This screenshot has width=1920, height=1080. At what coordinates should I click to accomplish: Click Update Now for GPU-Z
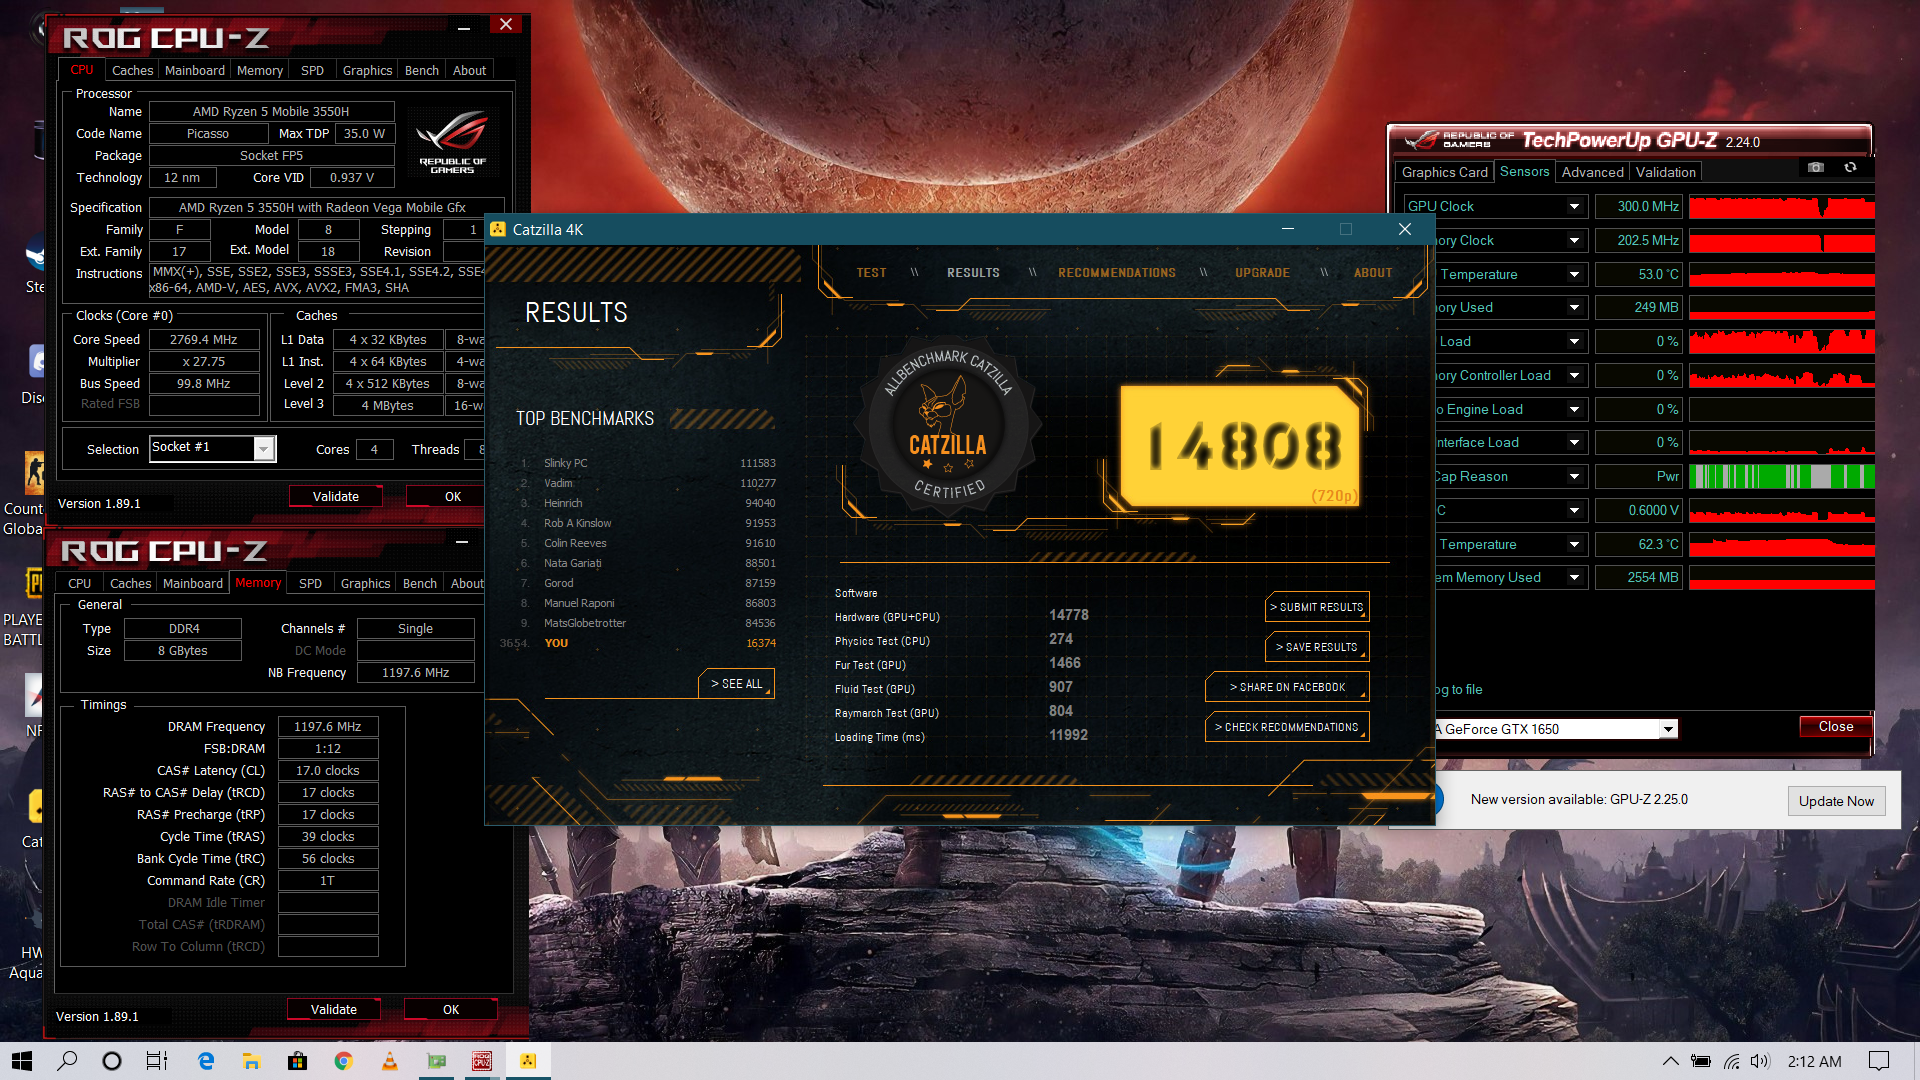click(1836, 801)
